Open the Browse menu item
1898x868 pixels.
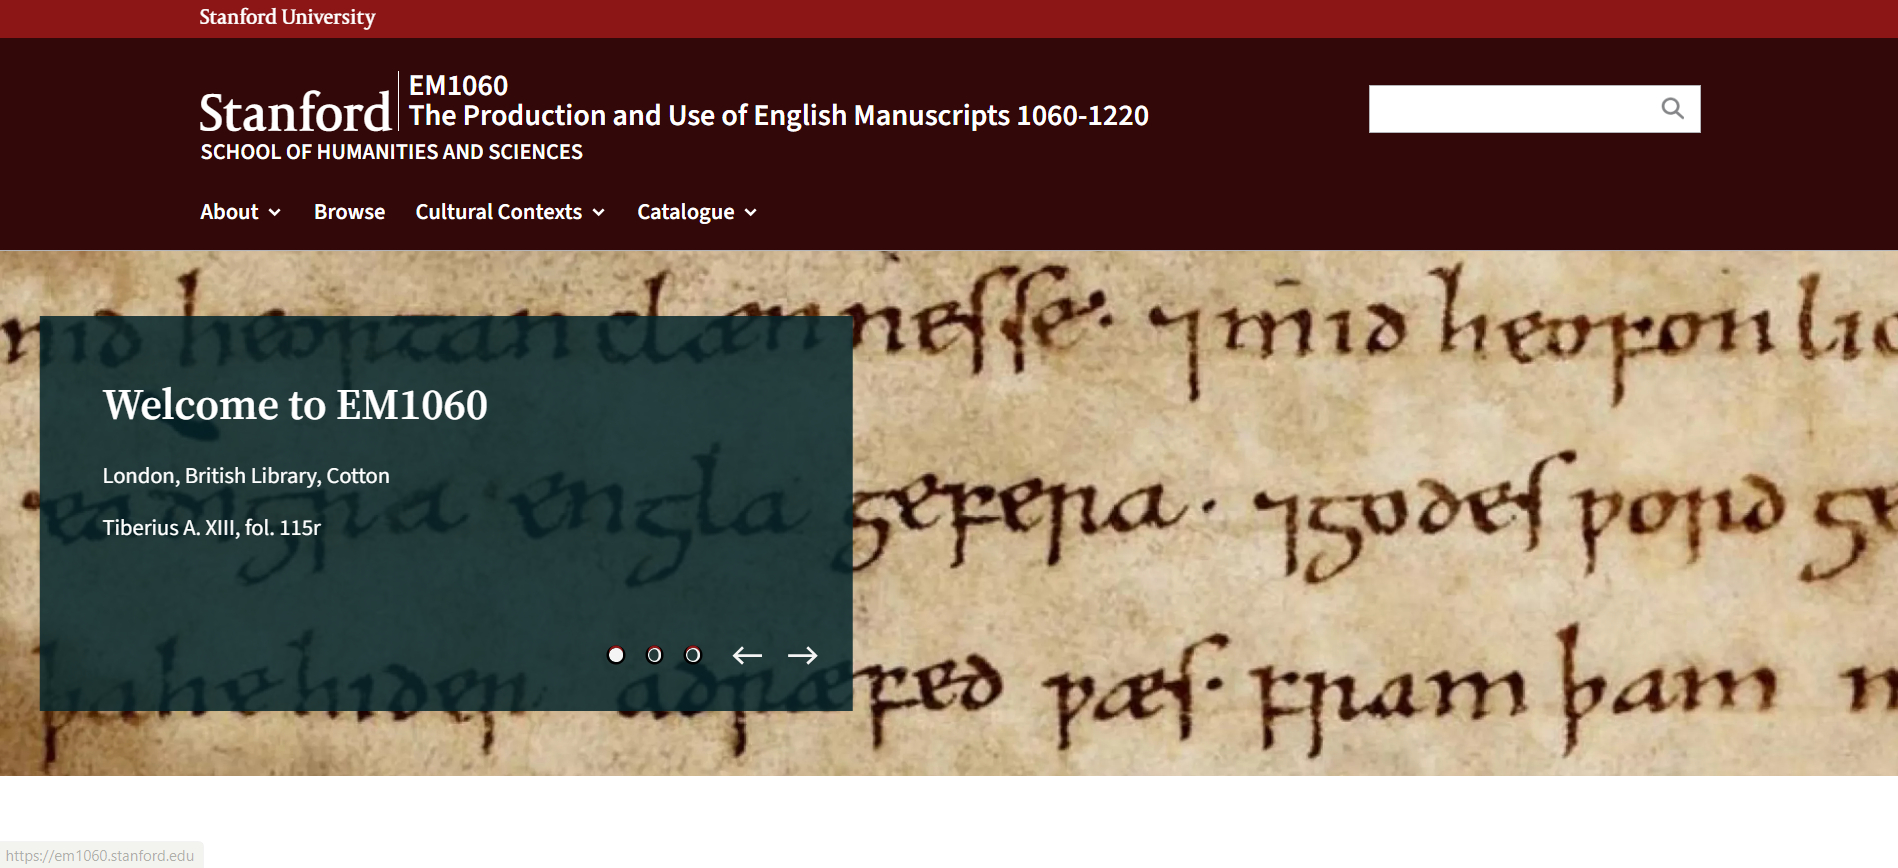click(x=349, y=212)
